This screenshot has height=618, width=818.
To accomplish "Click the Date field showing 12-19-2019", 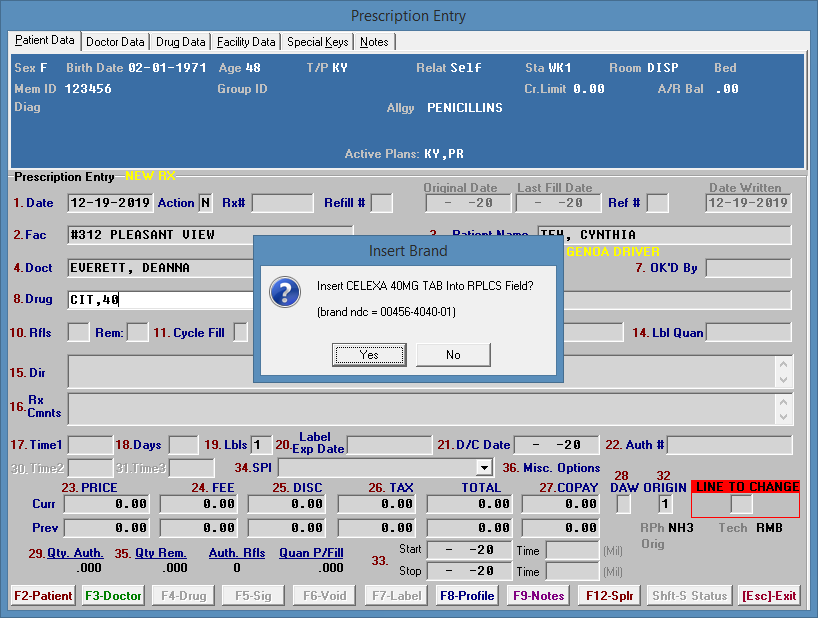I will [x=110, y=203].
